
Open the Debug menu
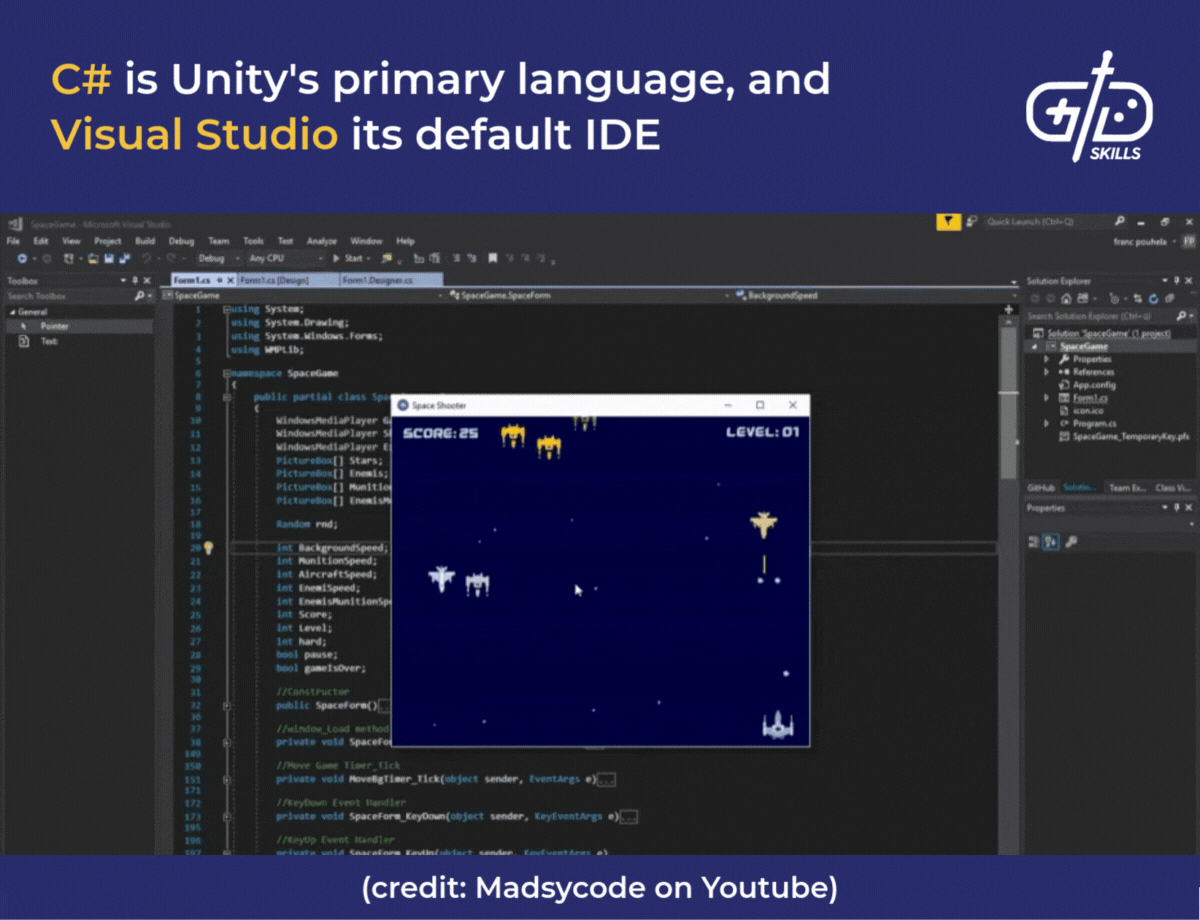click(x=181, y=241)
